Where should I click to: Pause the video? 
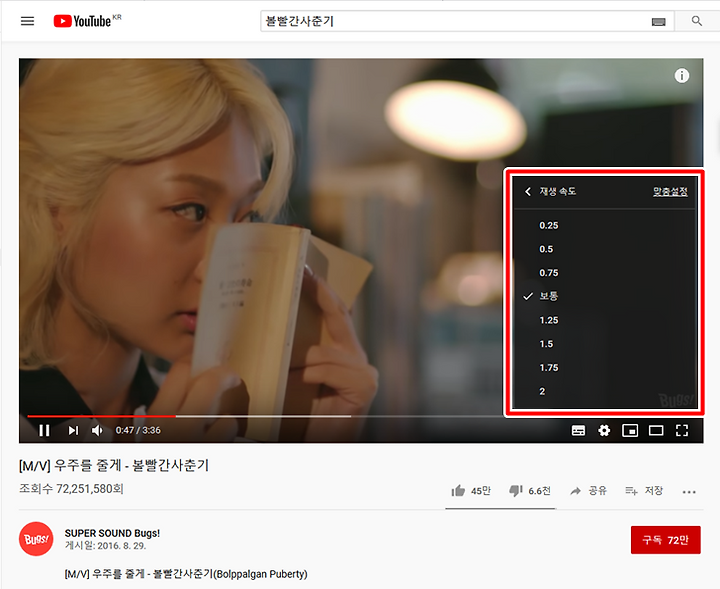coord(44,430)
